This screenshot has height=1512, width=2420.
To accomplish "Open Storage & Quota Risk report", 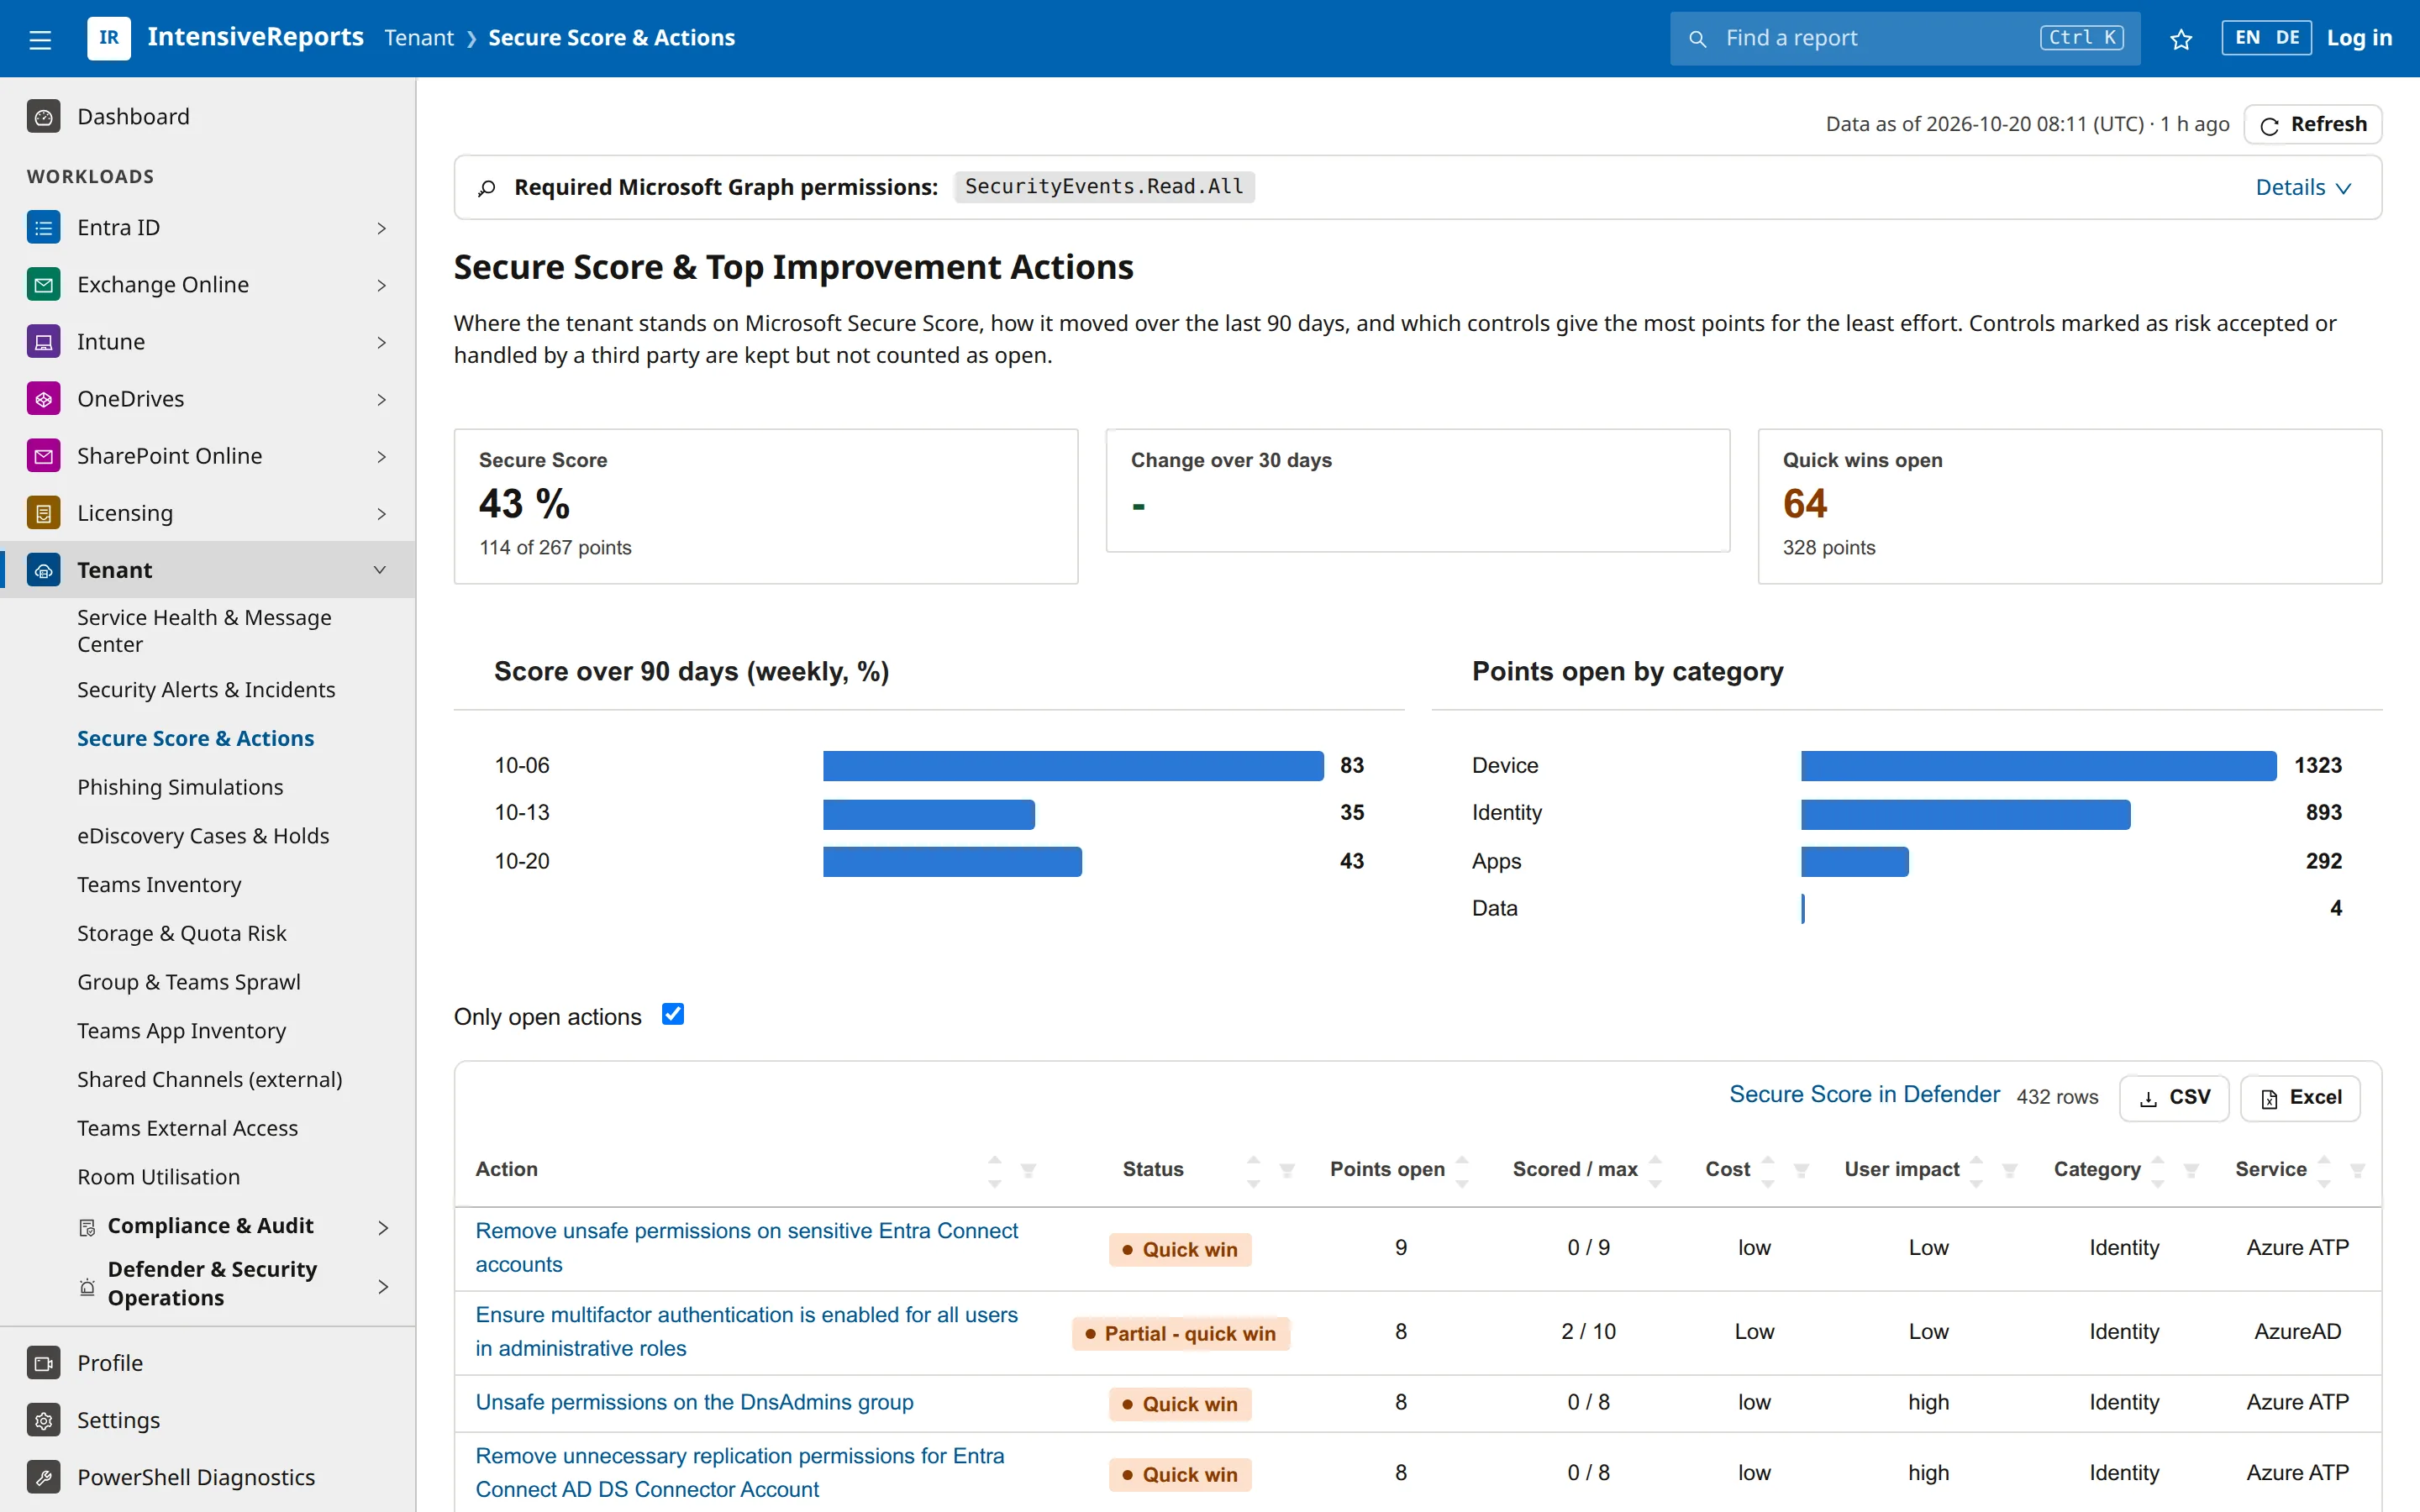I will (182, 933).
